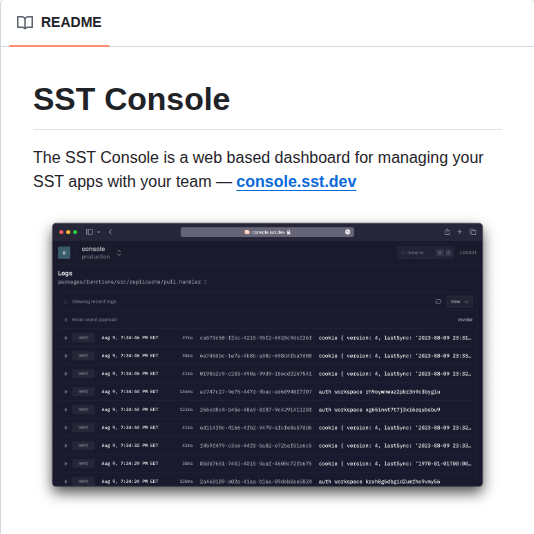Viewport: 534px width, 534px height.
Task: Select the README tab
Action: (59, 22)
